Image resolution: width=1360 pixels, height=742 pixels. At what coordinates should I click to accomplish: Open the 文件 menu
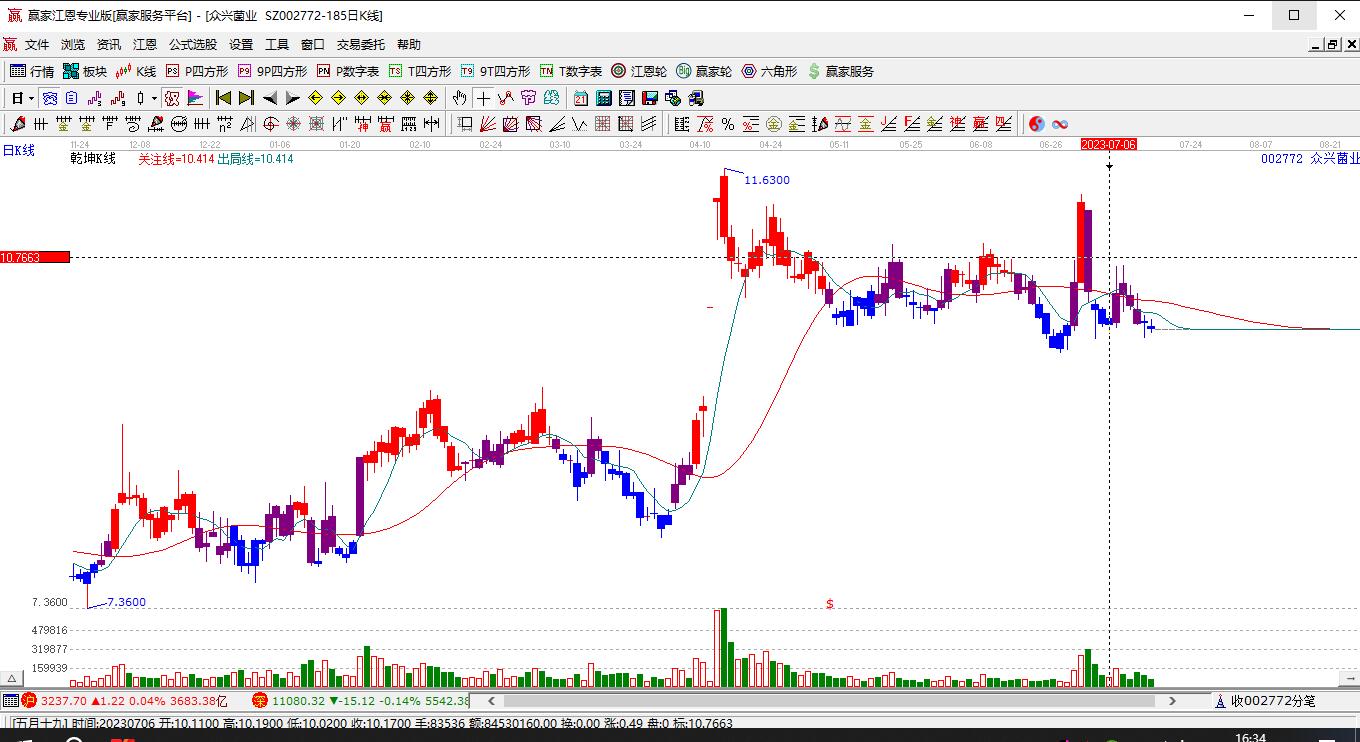(37, 45)
